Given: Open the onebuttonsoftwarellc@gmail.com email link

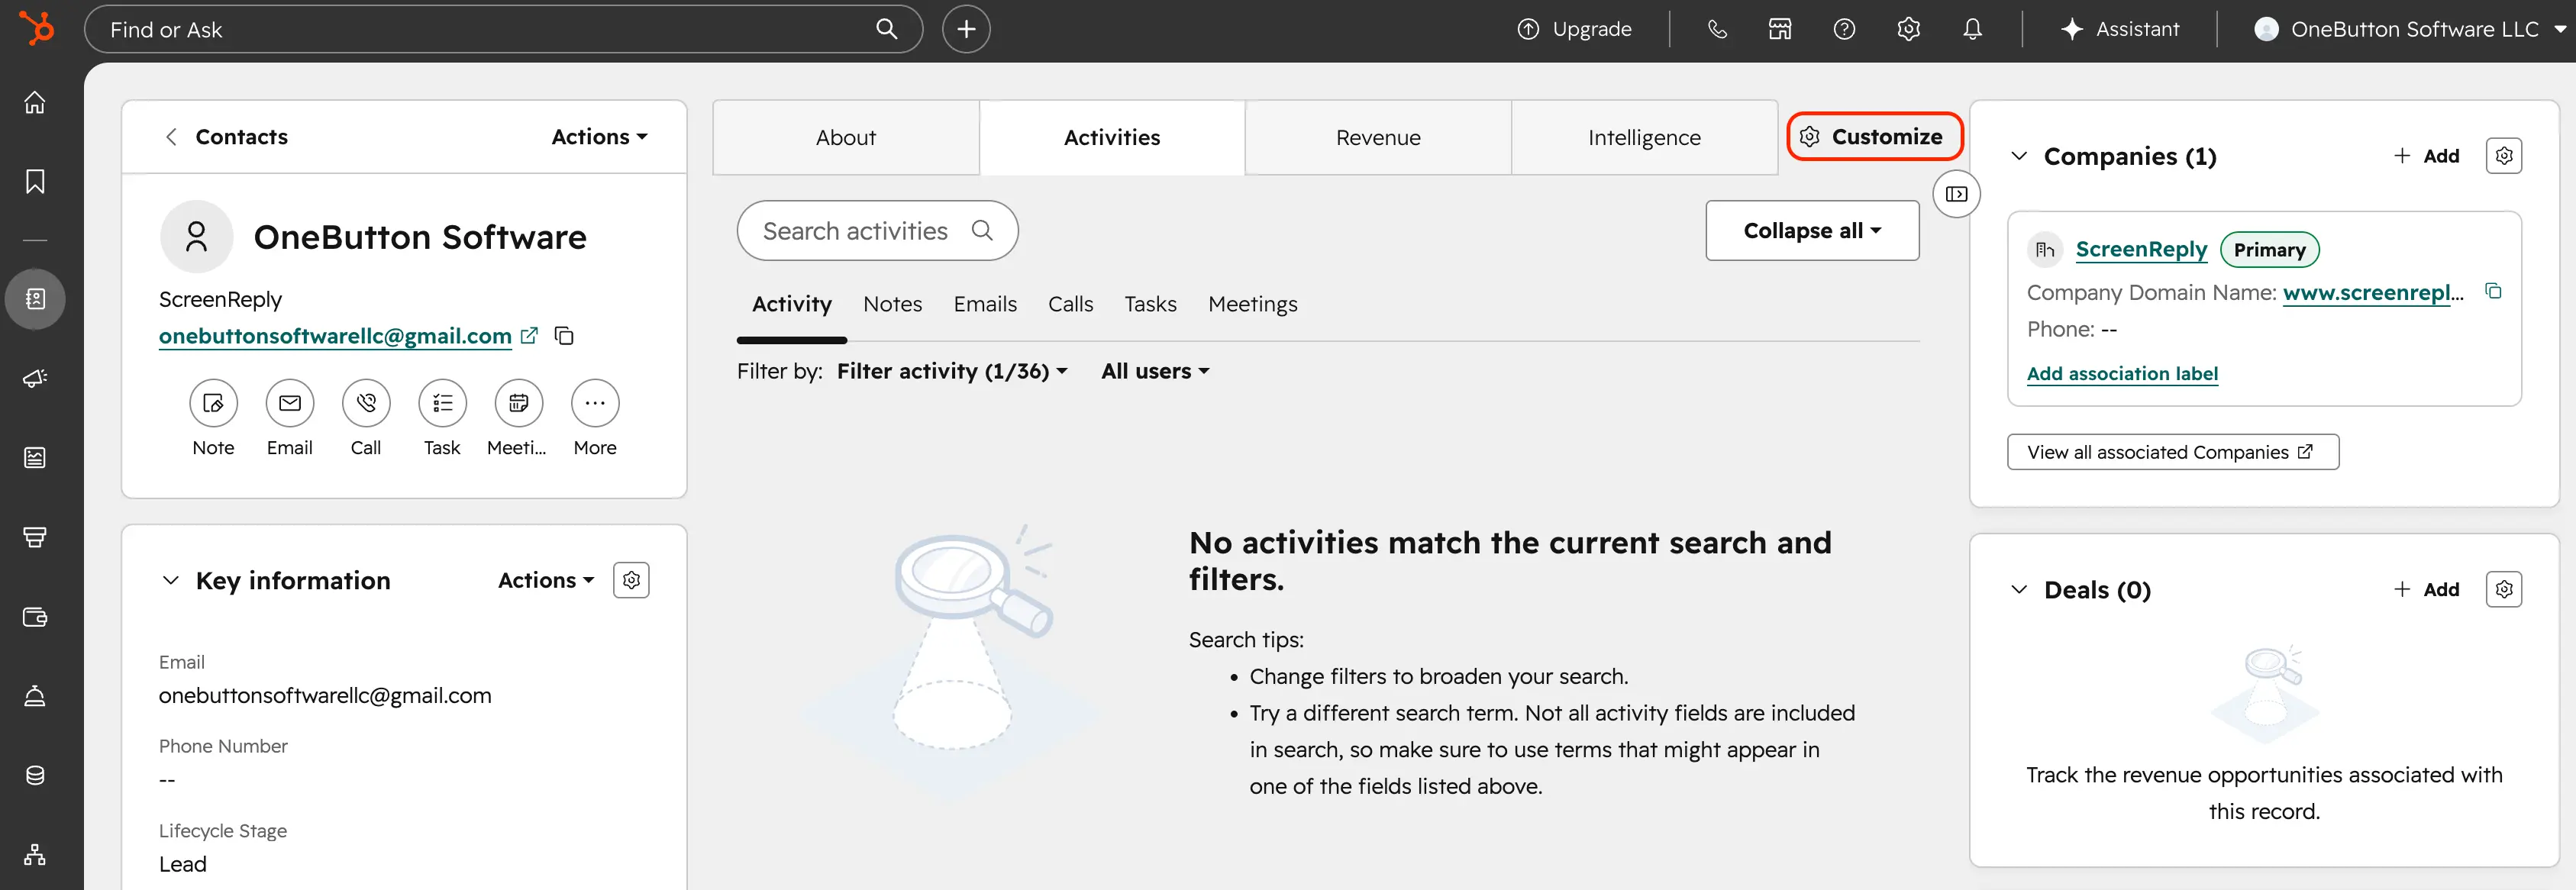Looking at the screenshot, I should (335, 336).
